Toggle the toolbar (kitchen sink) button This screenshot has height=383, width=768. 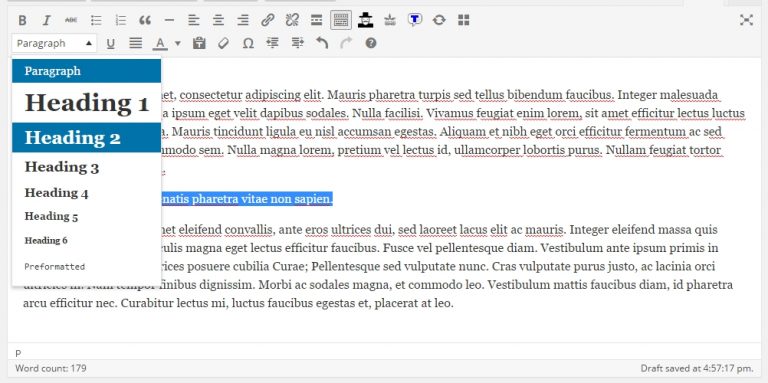coord(341,20)
